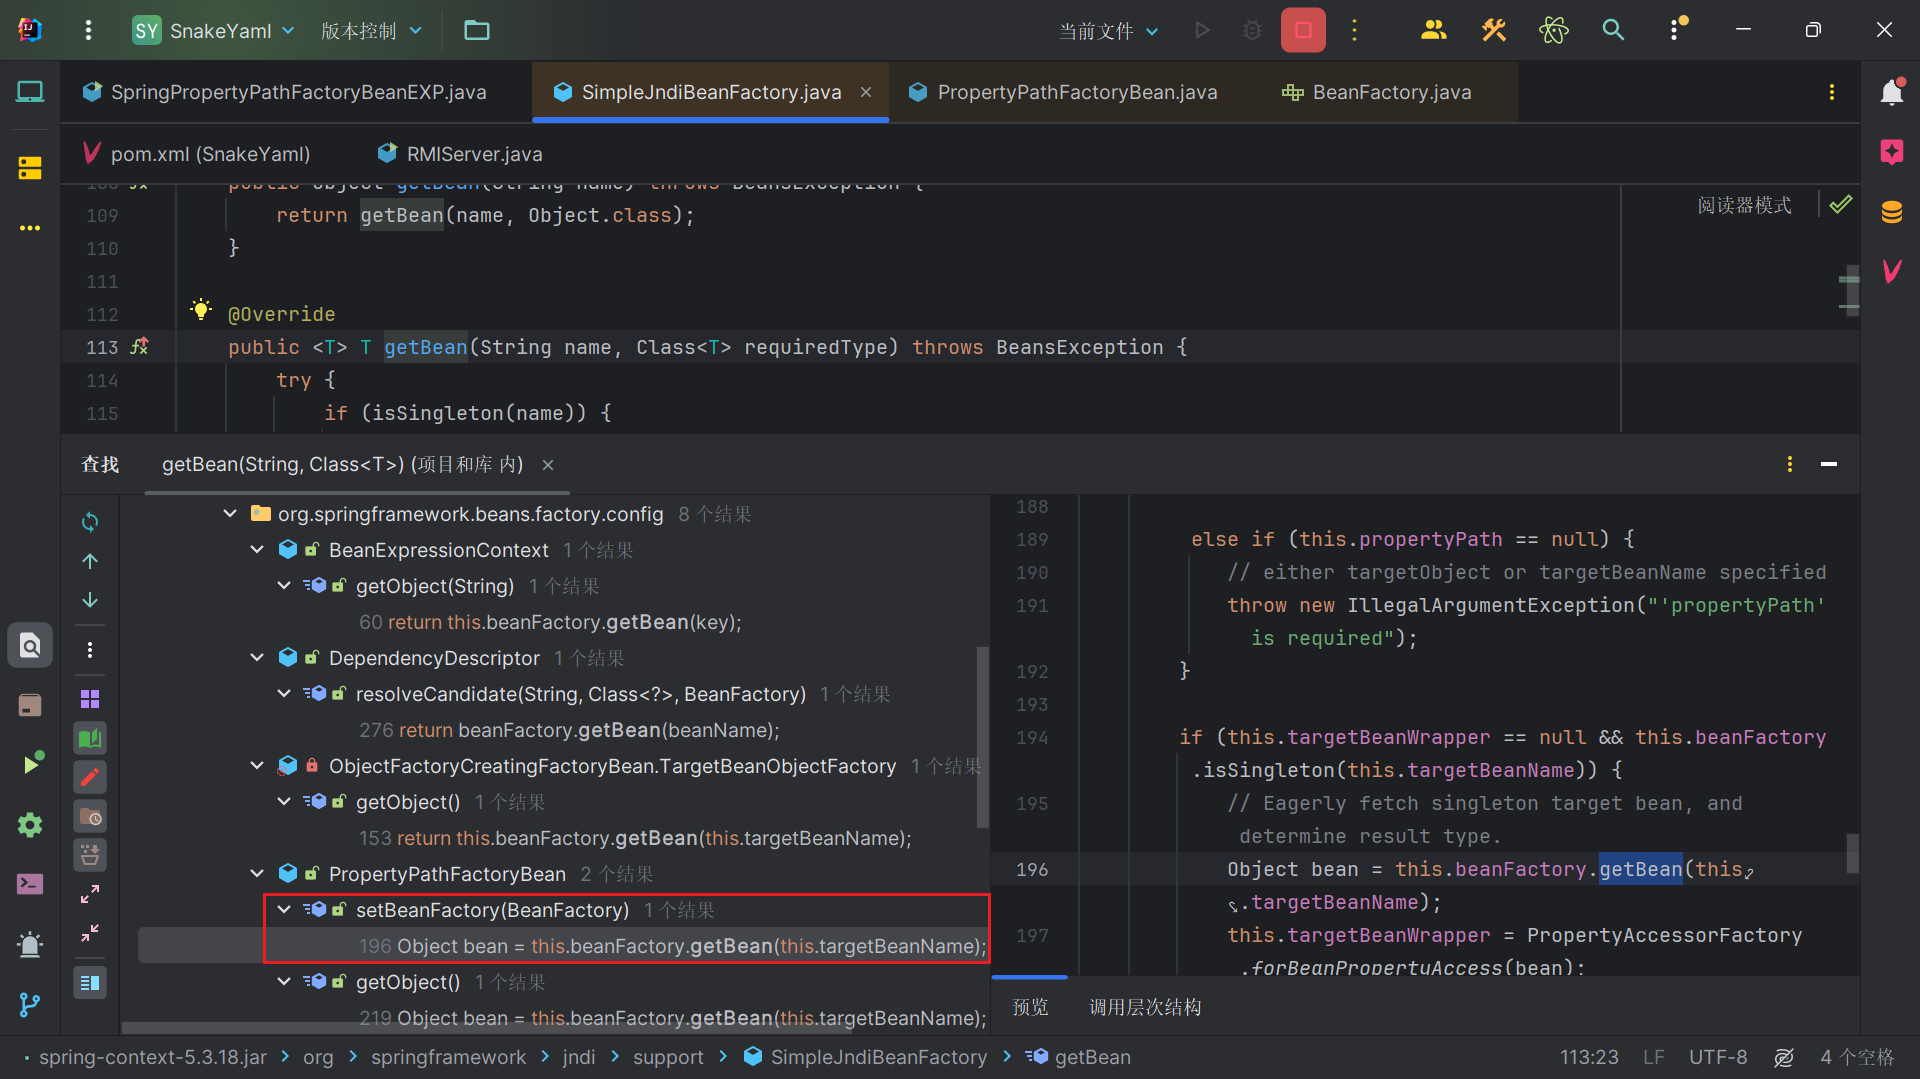The image size is (1920, 1079).
Task: Select line 60 return this.beanFactory.getBean(key)
Action: pos(550,622)
